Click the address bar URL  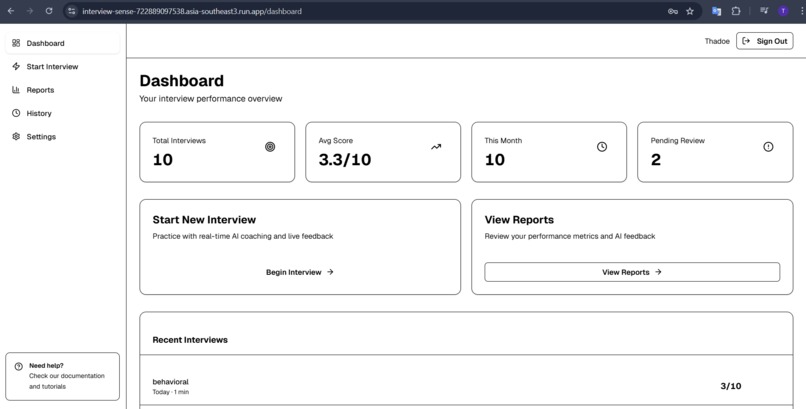192,11
